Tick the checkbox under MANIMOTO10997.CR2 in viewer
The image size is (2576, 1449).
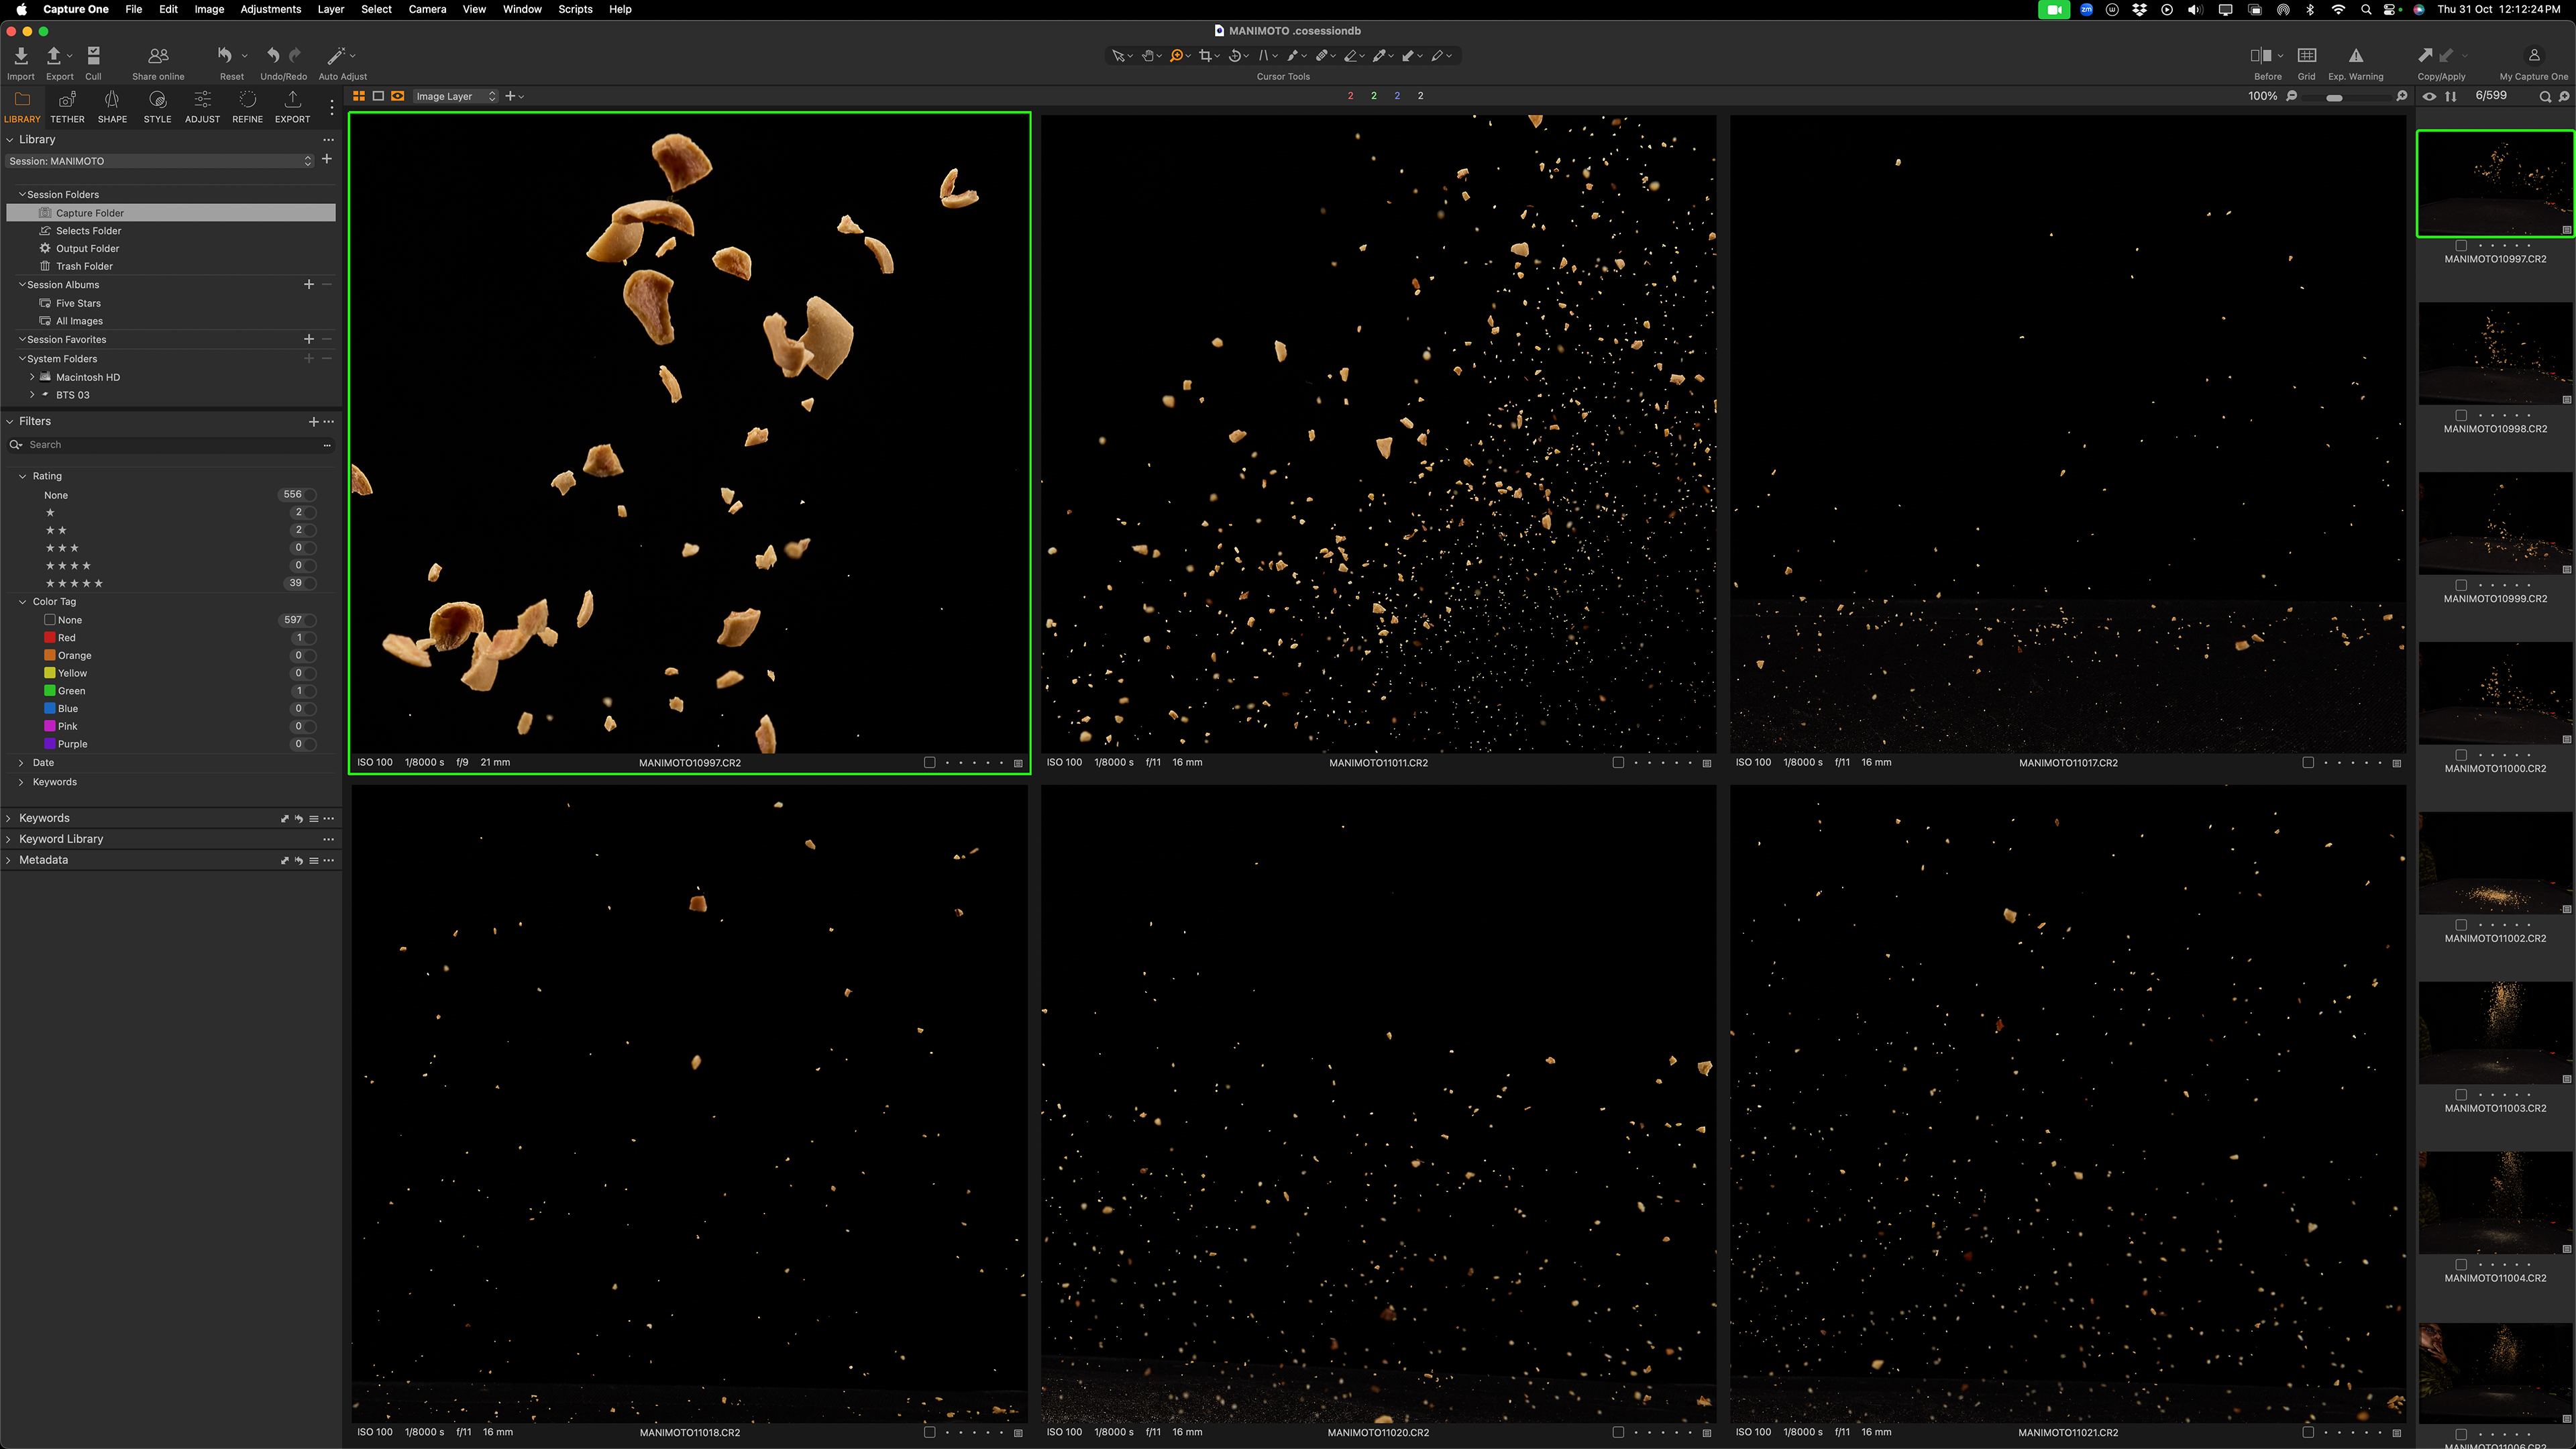(930, 762)
